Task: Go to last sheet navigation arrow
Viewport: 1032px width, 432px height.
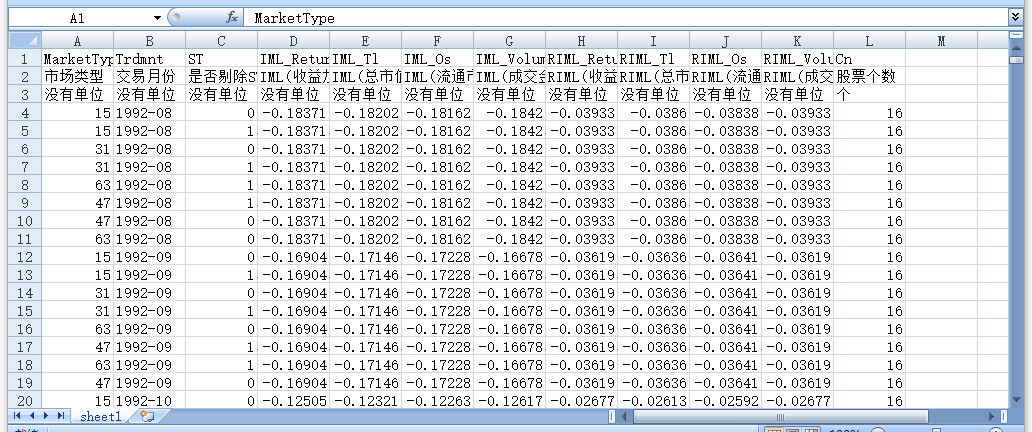Action: point(61,416)
